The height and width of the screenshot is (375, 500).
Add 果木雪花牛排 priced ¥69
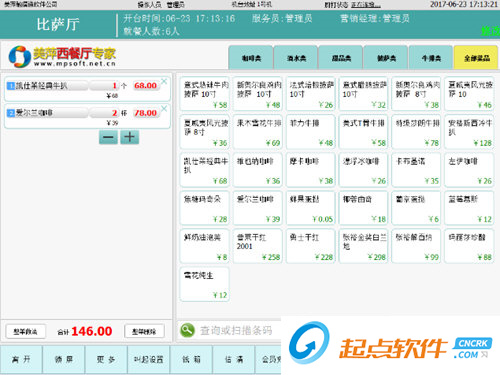point(258,132)
